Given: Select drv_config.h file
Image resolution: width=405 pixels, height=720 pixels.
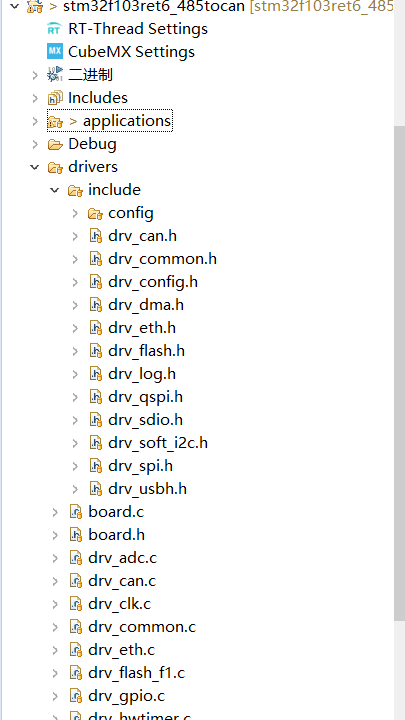Looking at the screenshot, I should coord(153,282).
